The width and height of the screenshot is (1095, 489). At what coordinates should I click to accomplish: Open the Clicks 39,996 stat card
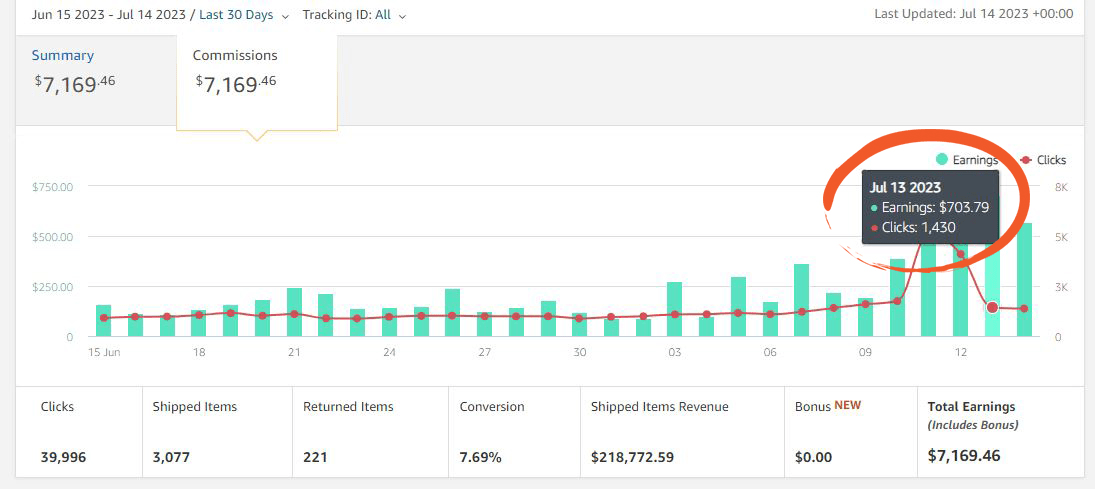click(78, 432)
